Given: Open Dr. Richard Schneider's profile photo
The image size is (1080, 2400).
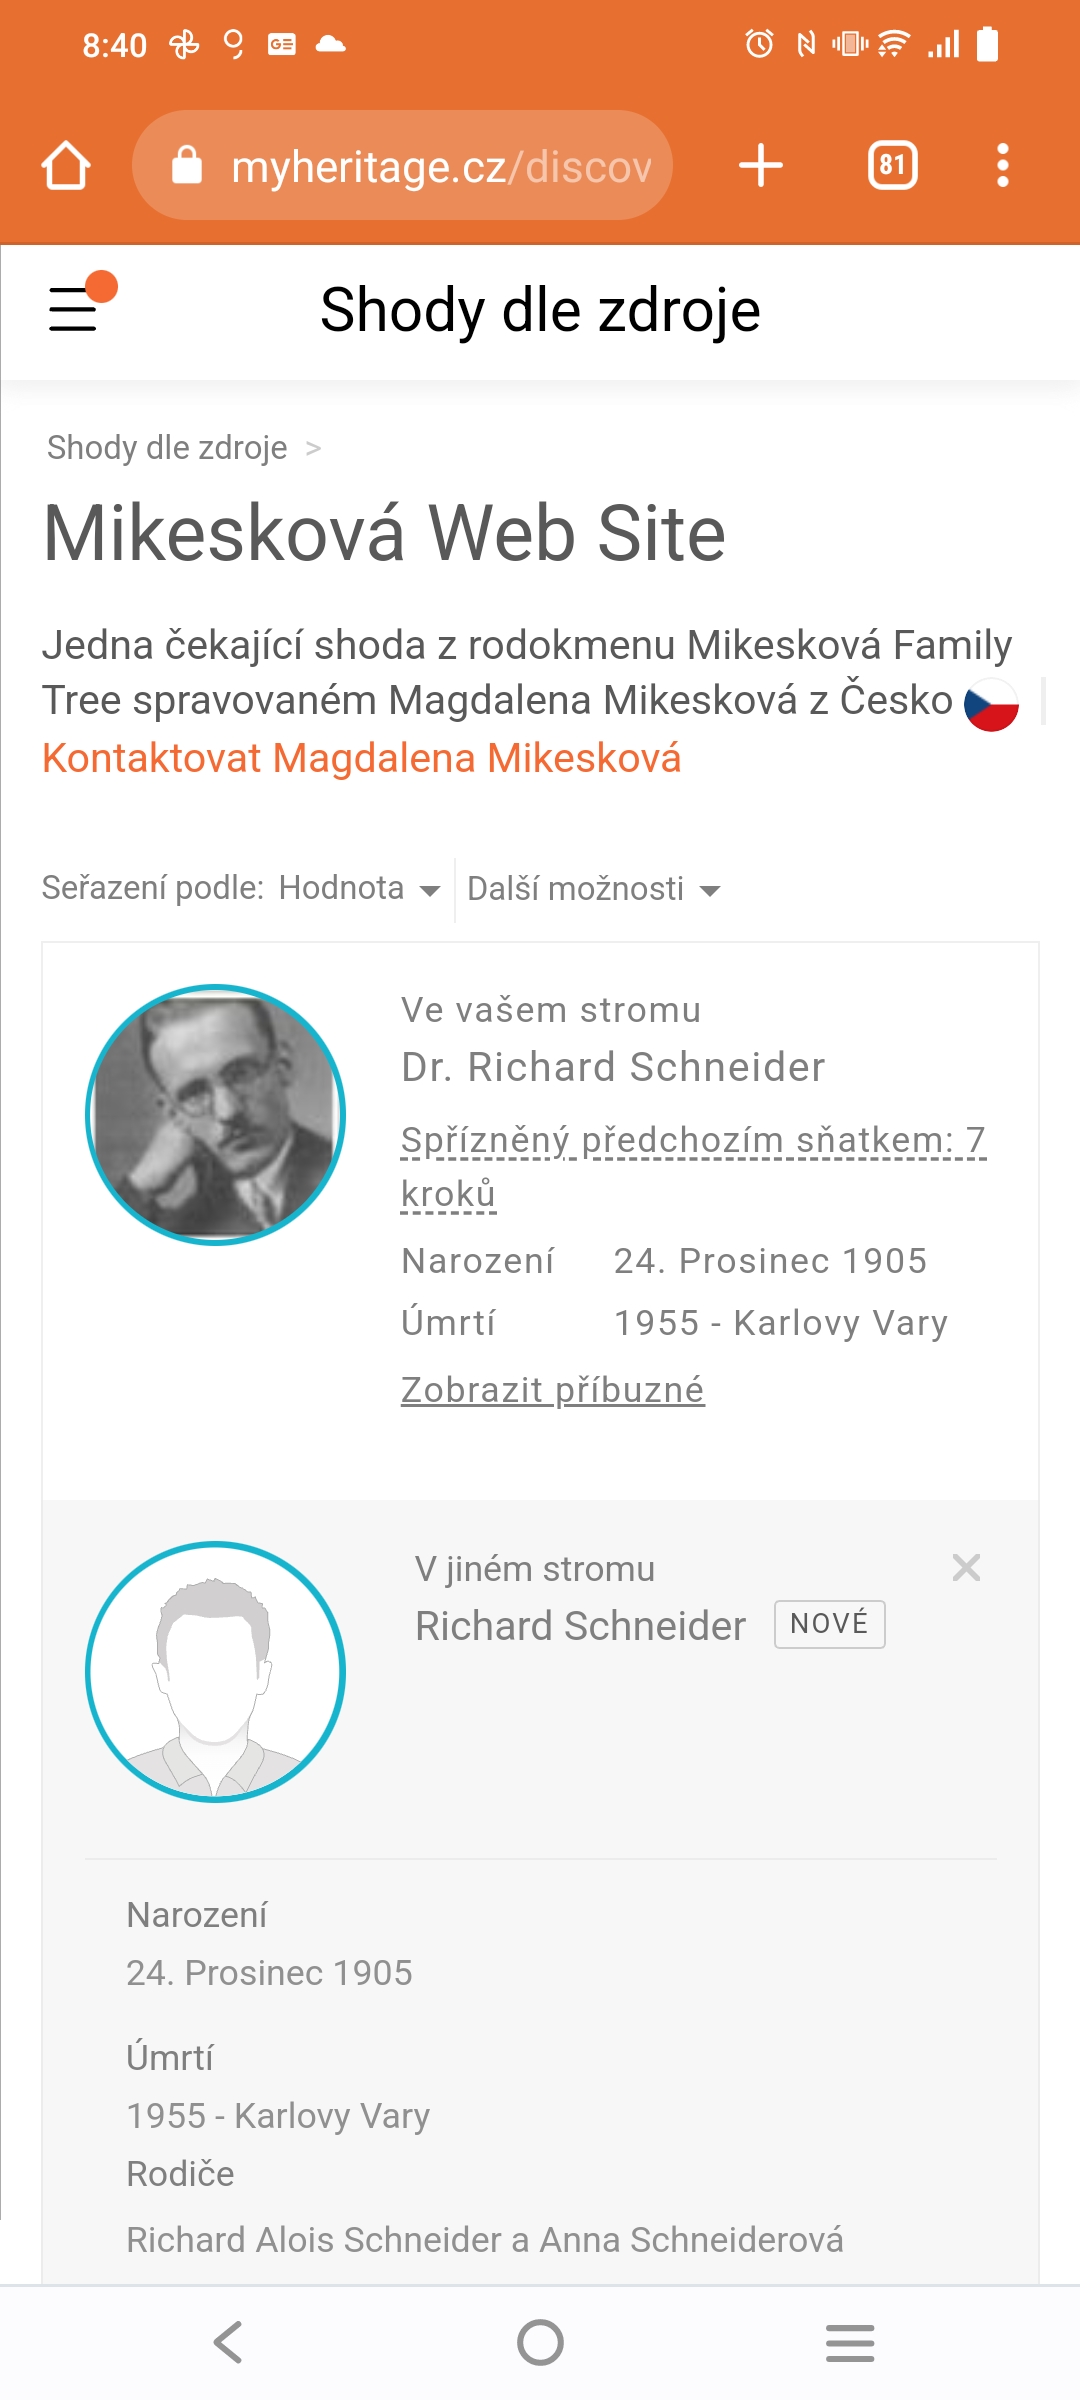Looking at the screenshot, I should coord(216,1115).
